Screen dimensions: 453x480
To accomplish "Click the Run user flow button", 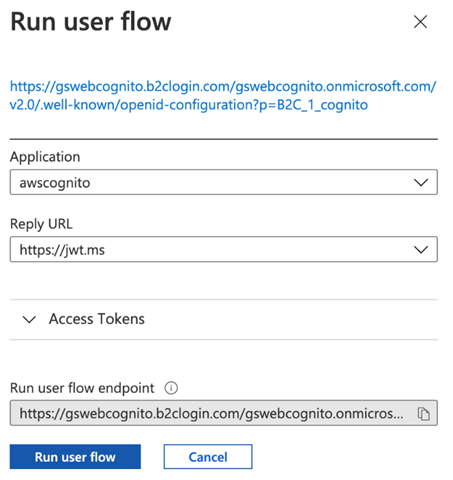I will (x=75, y=457).
